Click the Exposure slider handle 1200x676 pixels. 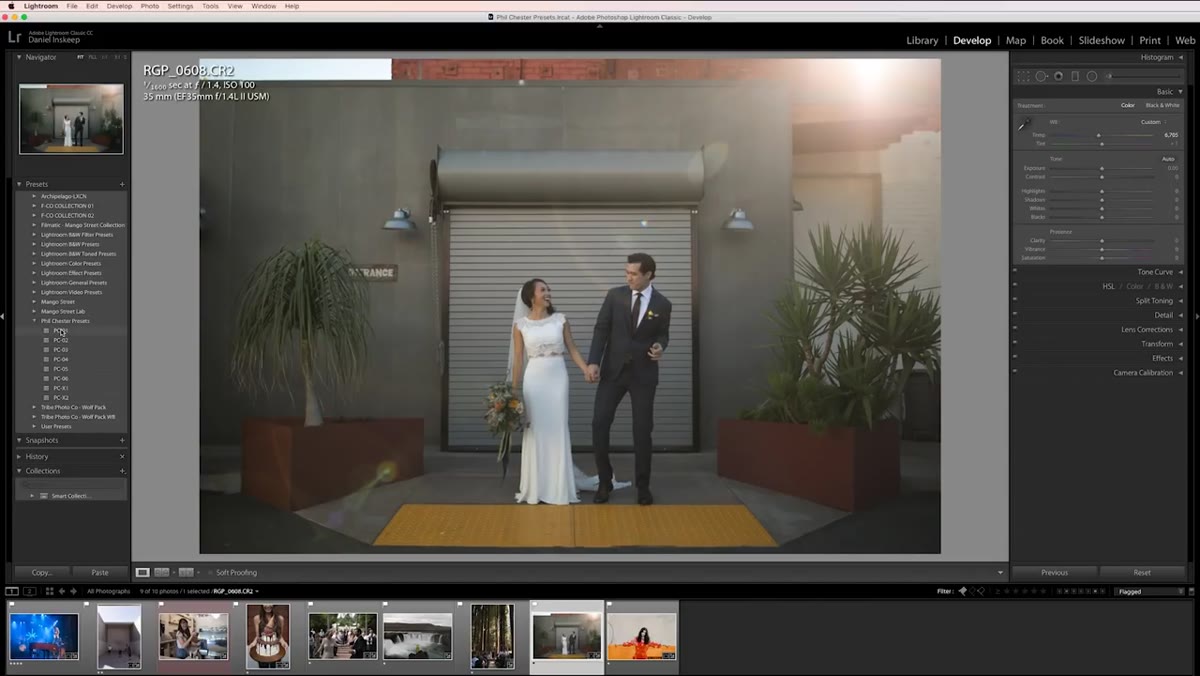[x=1102, y=168]
